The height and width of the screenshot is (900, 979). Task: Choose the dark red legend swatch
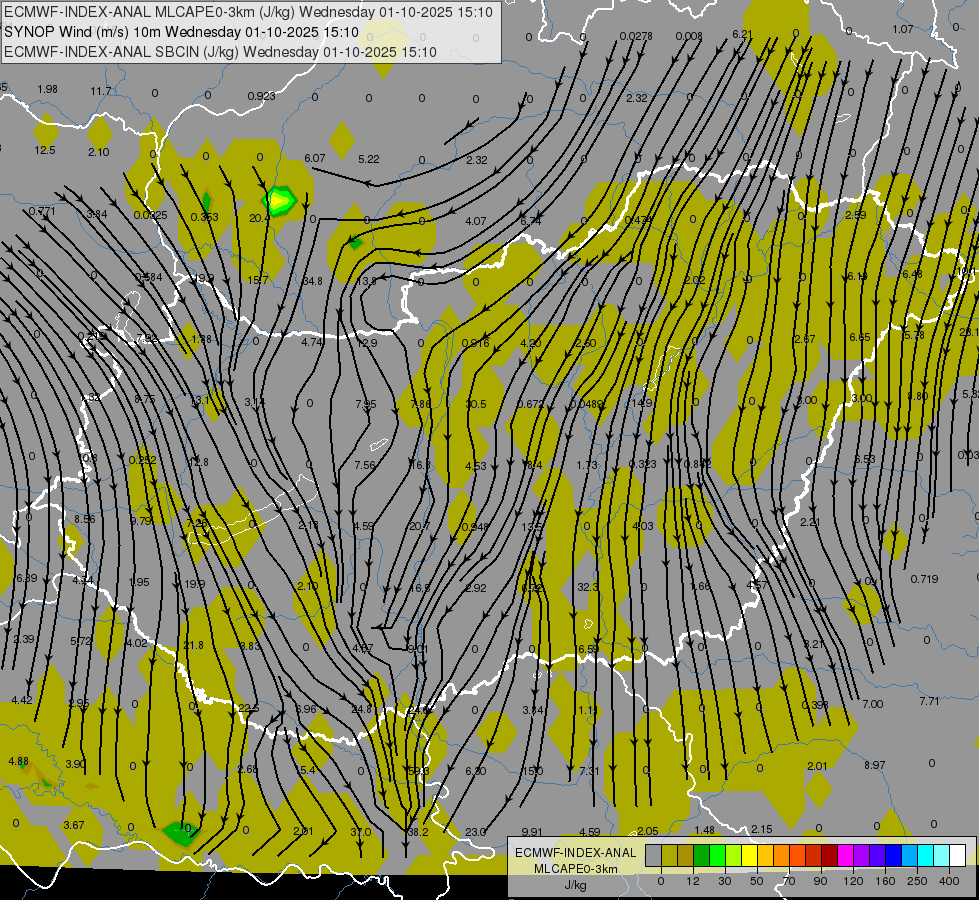coord(830,856)
